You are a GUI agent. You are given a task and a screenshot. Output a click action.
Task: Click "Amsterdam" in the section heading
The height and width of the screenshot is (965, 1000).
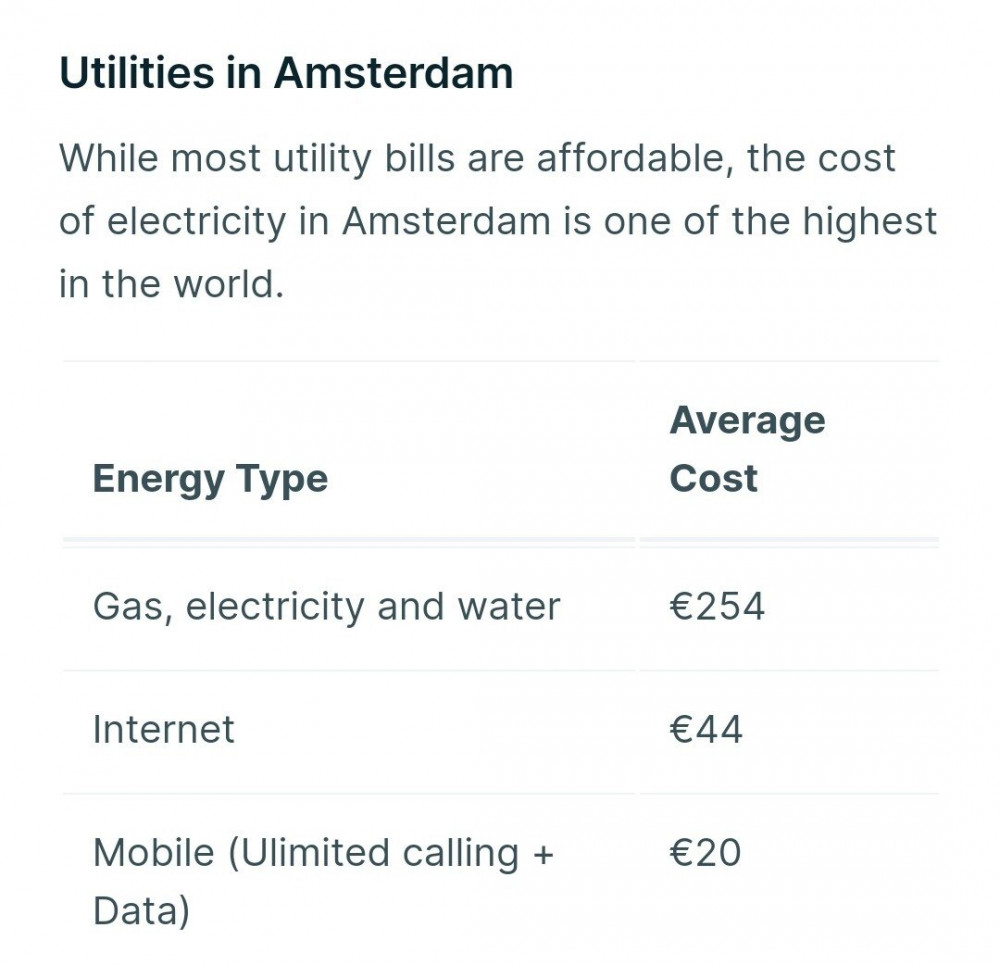coord(393,74)
